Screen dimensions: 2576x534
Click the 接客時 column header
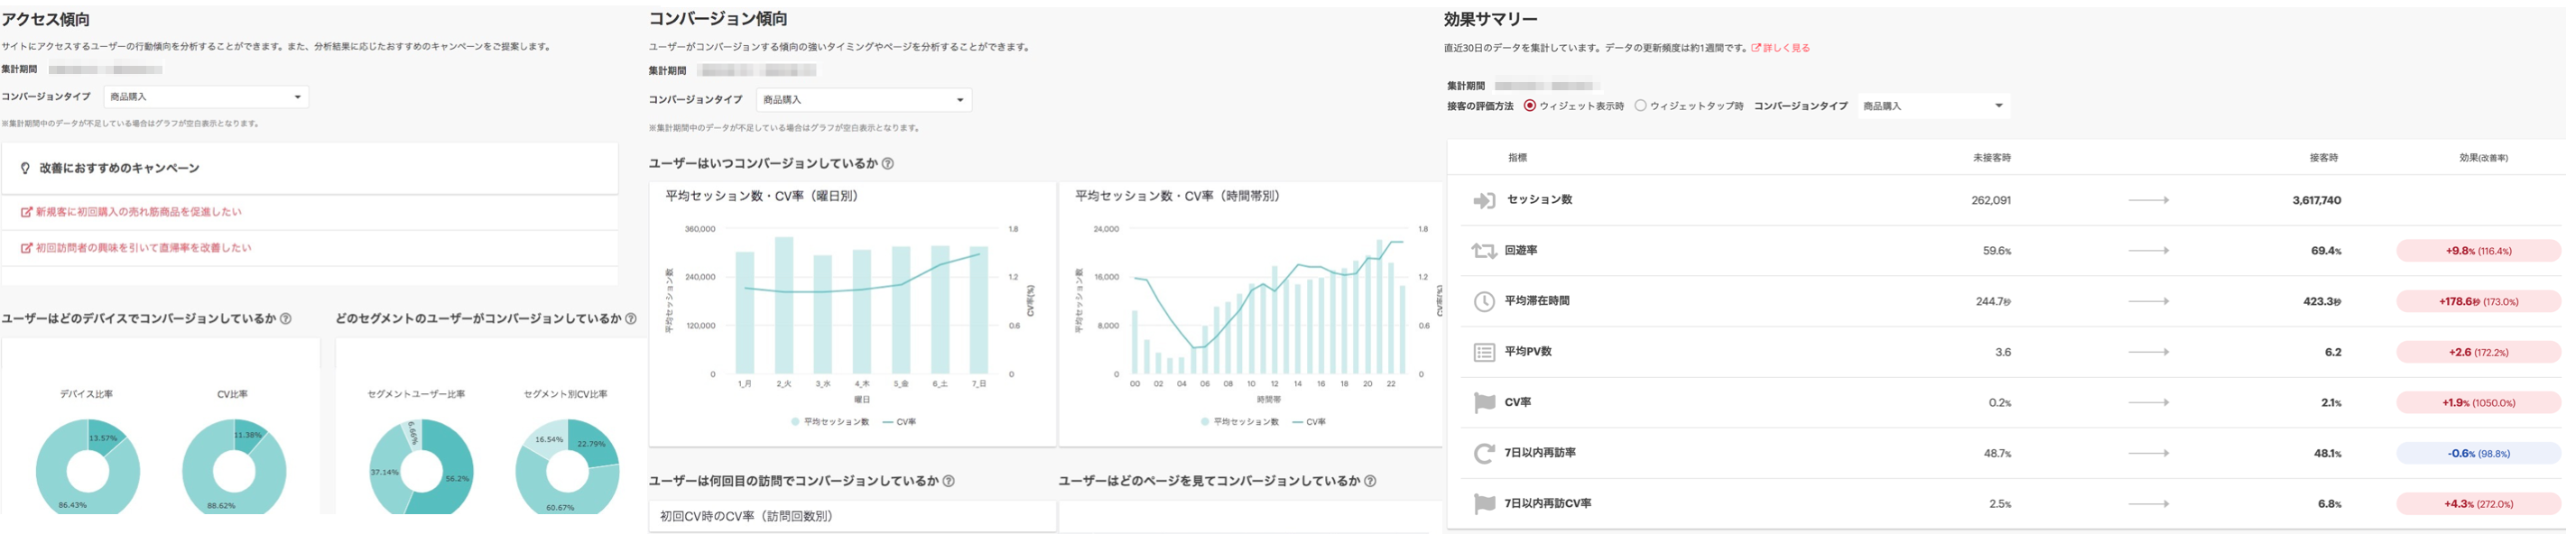click(x=2323, y=158)
